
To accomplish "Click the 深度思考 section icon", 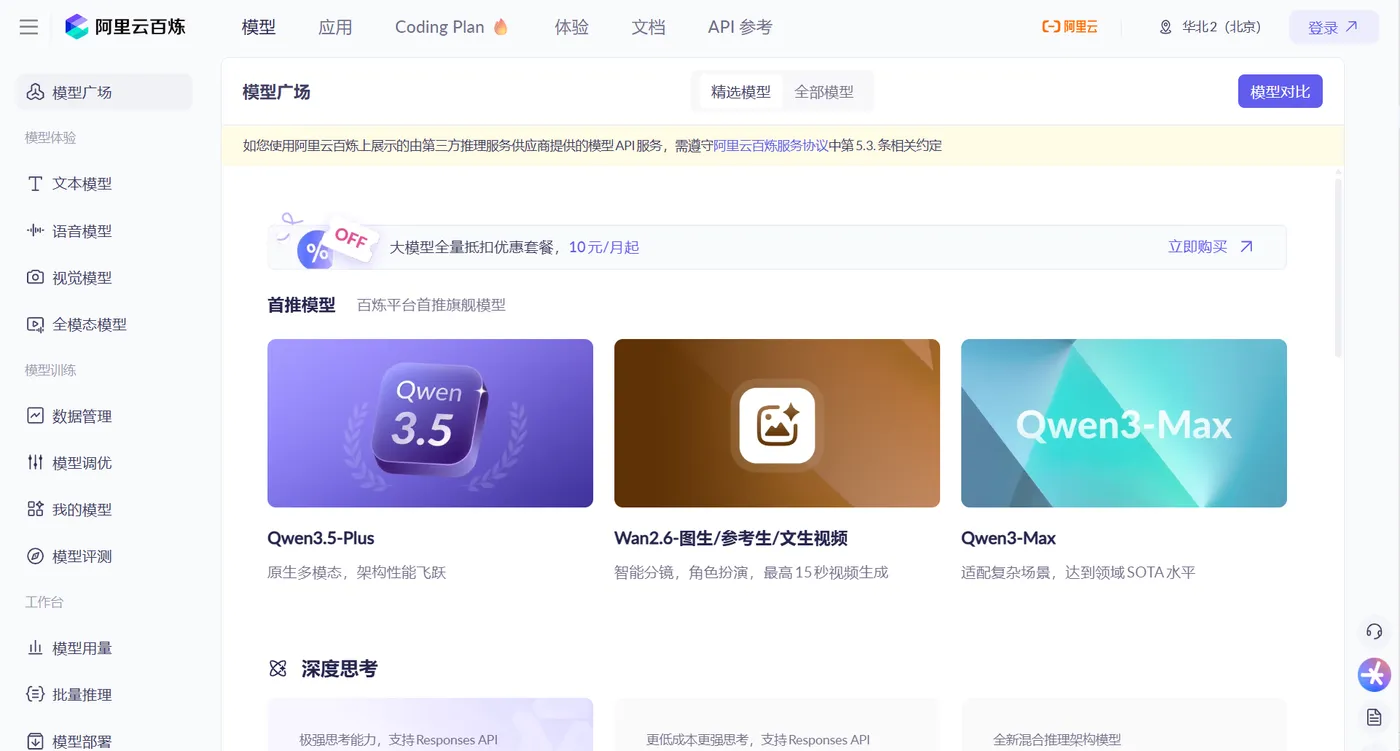I will coord(278,669).
